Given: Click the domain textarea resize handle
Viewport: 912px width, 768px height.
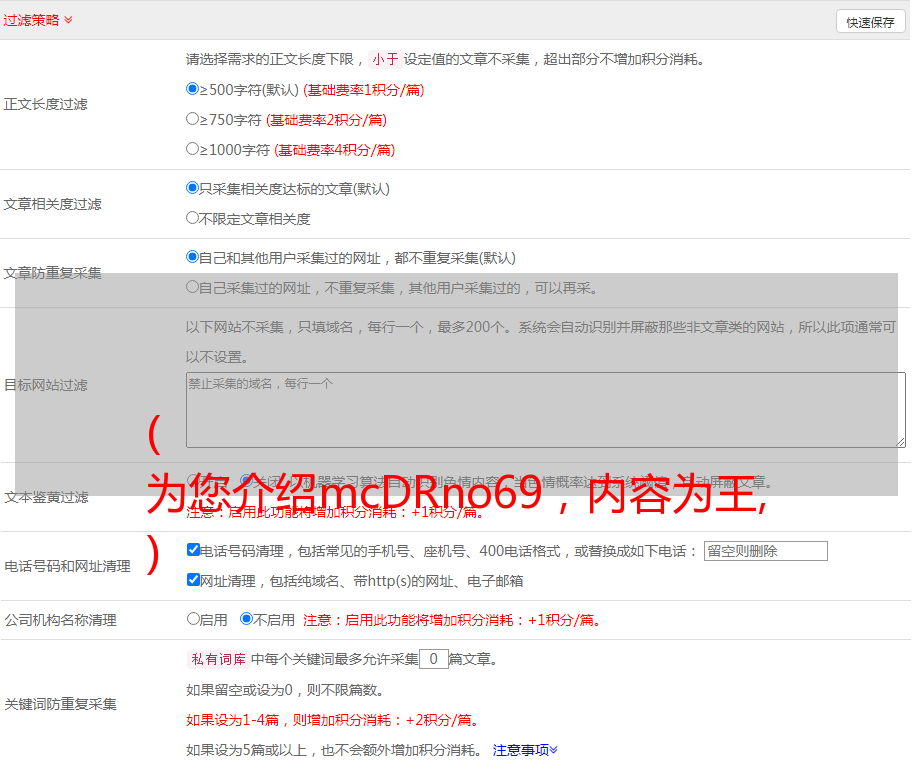Looking at the screenshot, I should 900,442.
